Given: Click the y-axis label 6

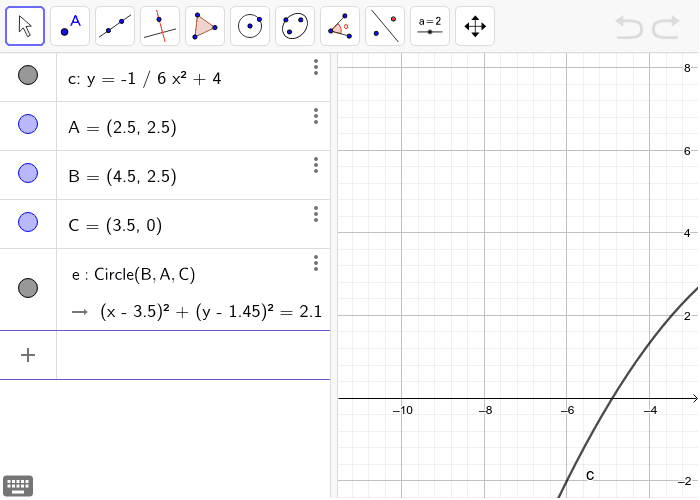Looking at the screenshot, I should [x=687, y=151].
